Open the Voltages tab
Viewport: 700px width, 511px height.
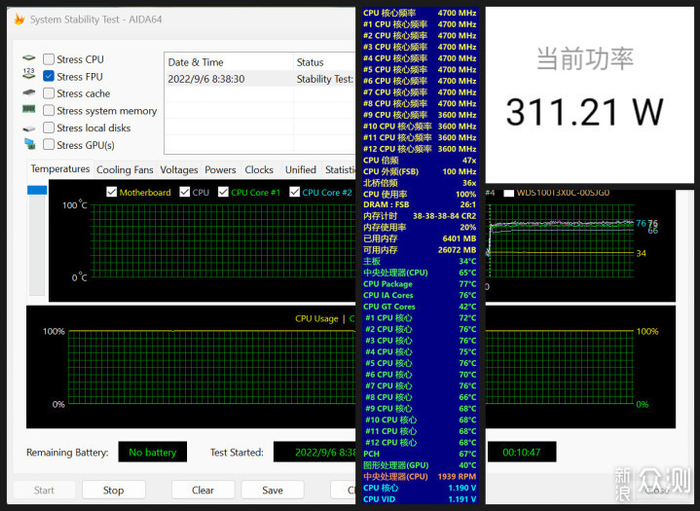[x=179, y=170]
